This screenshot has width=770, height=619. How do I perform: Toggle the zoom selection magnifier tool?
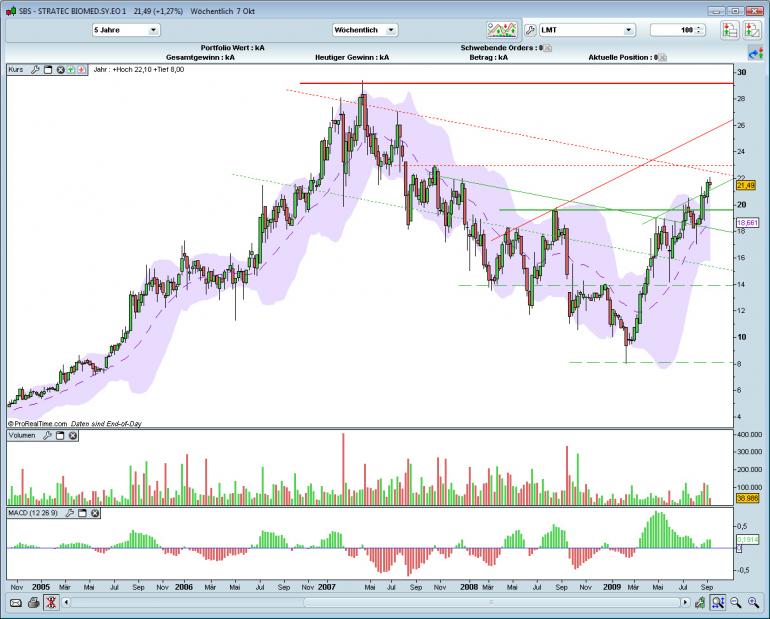click(717, 602)
